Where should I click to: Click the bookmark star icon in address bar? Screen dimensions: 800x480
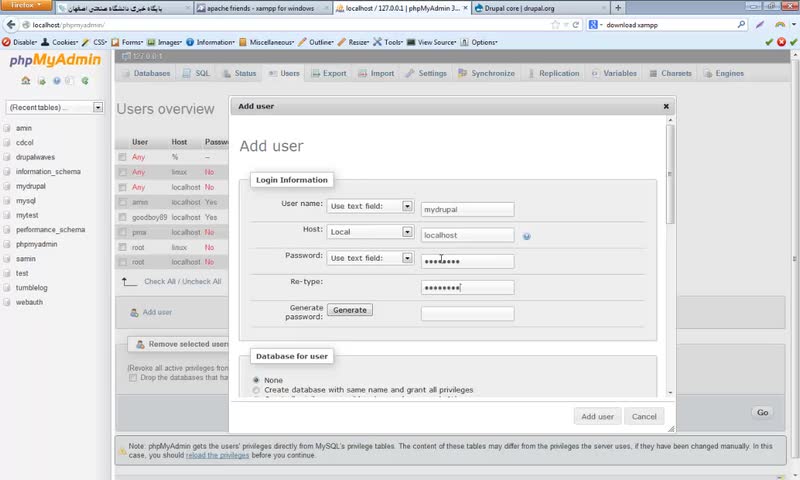pyautogui.click(x=555, y=24)
